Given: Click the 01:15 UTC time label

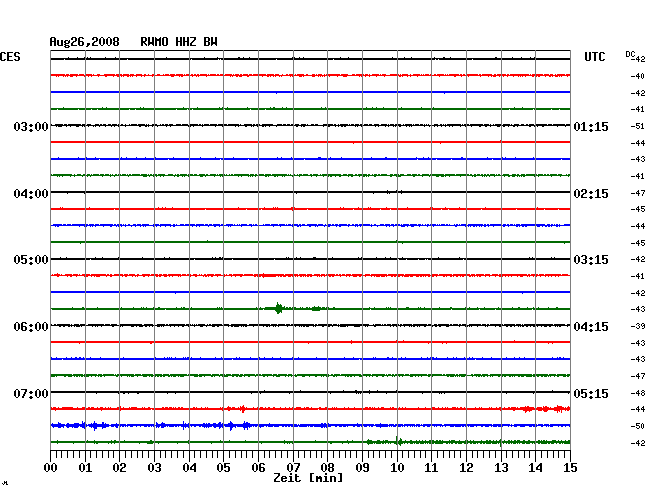Looking at the screenshot, I should click(591, 127).
